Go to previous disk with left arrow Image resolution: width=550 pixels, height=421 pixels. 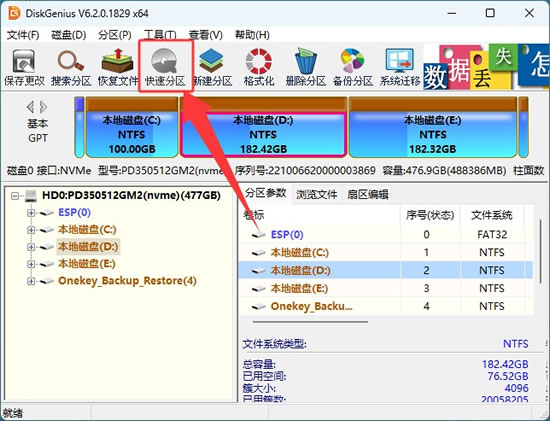tap(31, 107)
